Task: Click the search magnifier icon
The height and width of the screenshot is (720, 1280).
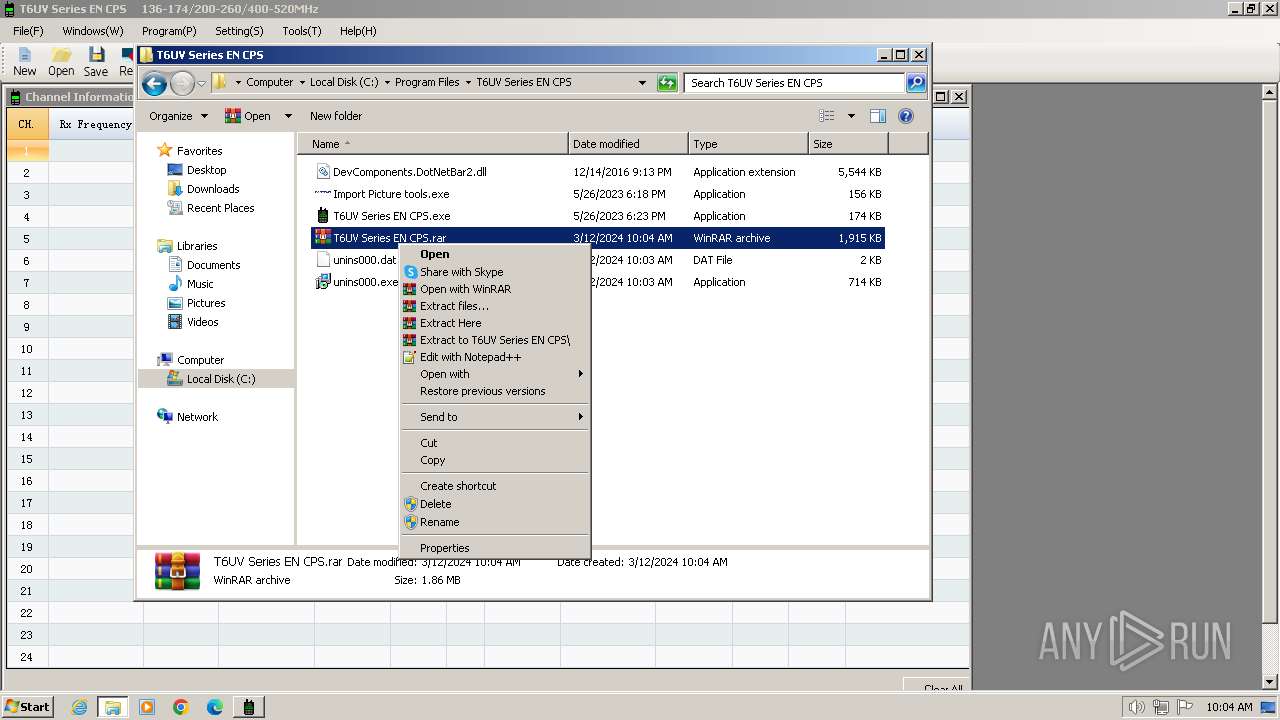Action: (916, 83)
